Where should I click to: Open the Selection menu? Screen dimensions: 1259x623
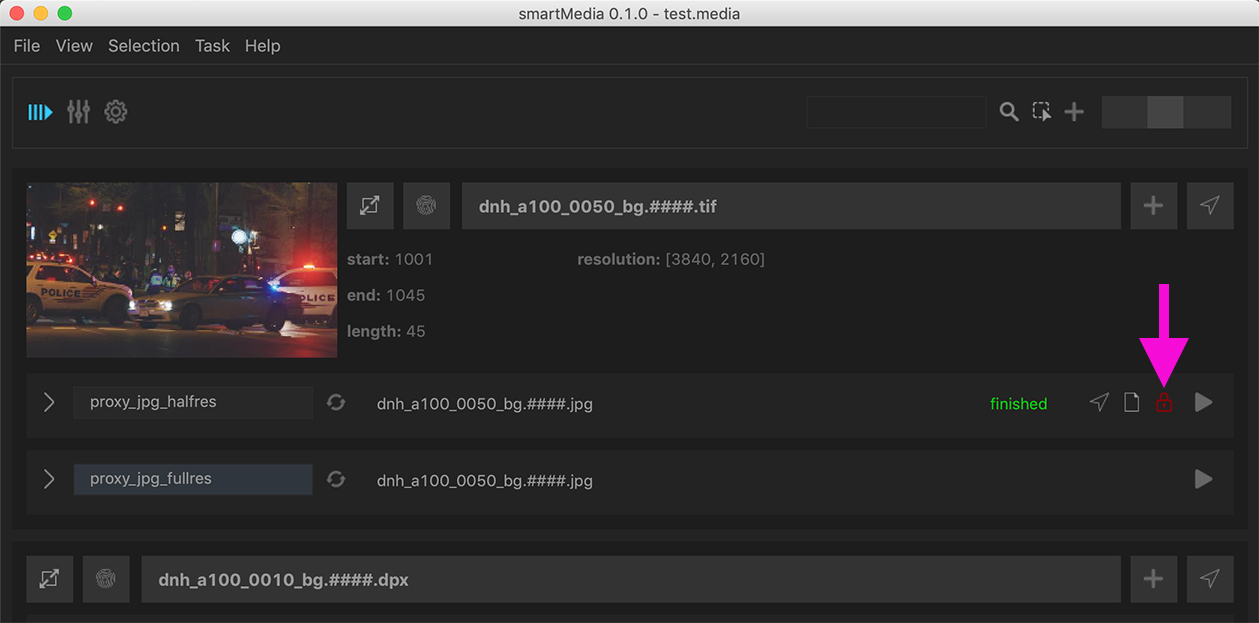coord(143,46)
